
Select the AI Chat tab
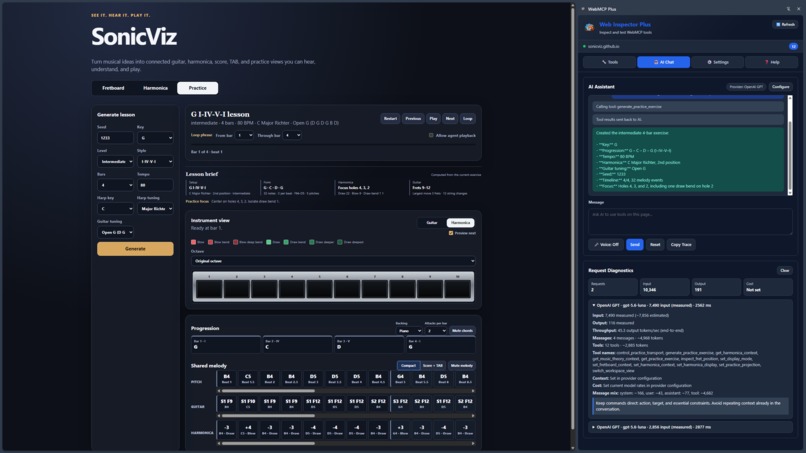pyautogui.click(x=664, y=62)
